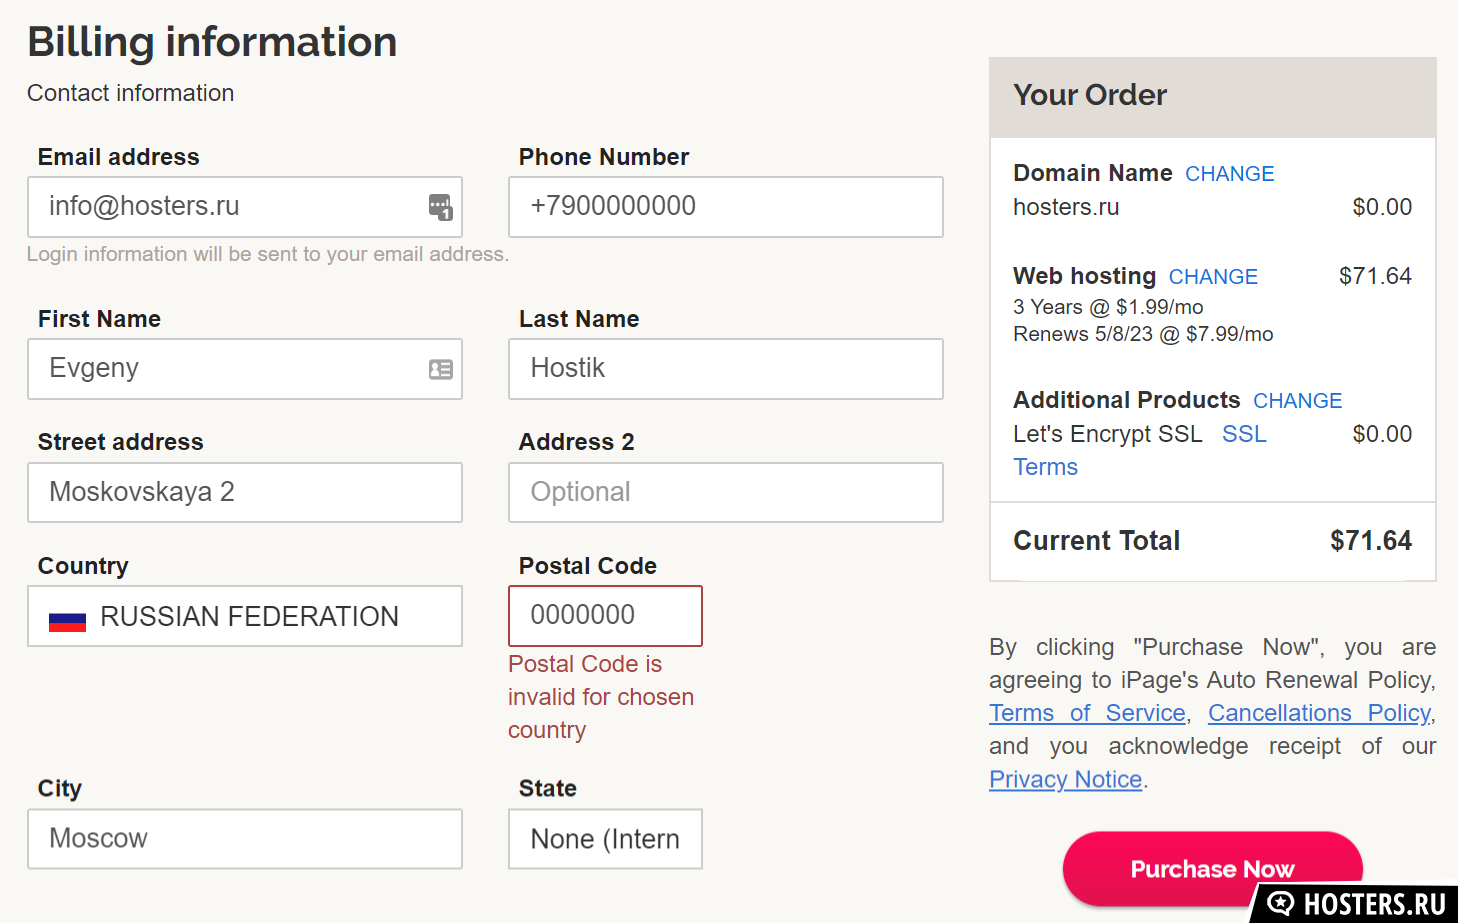This screenshot has height=923, width=1458.
Task: Click the Purchase Now button
Action: pos(1212,868)
